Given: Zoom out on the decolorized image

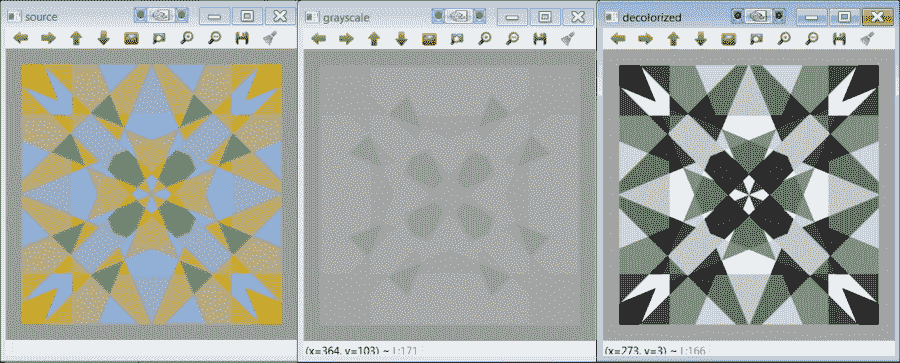Looking at the screenshot, I should [811, 38].
